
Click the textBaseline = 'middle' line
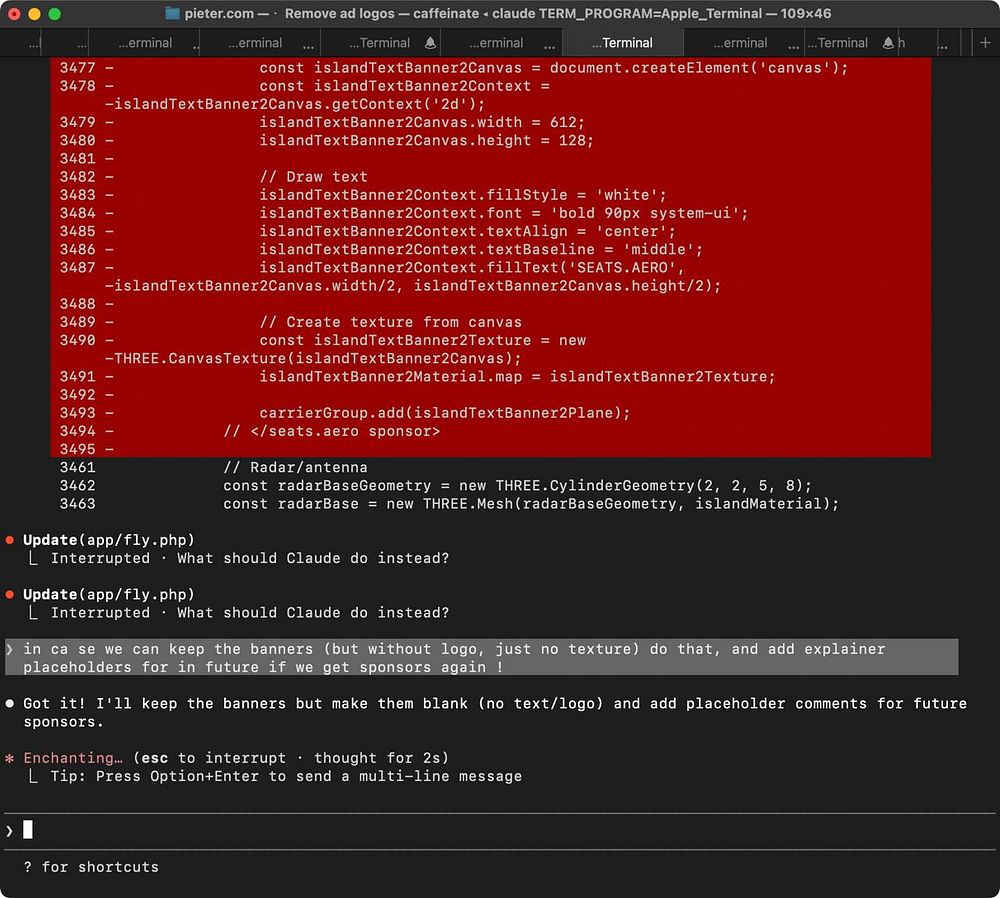pos(481,249)
